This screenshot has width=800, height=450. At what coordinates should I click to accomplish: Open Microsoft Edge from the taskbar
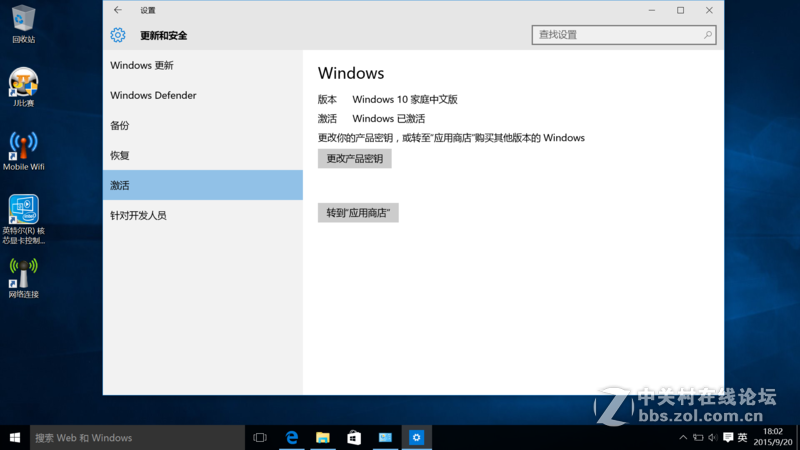coord(292,438)
